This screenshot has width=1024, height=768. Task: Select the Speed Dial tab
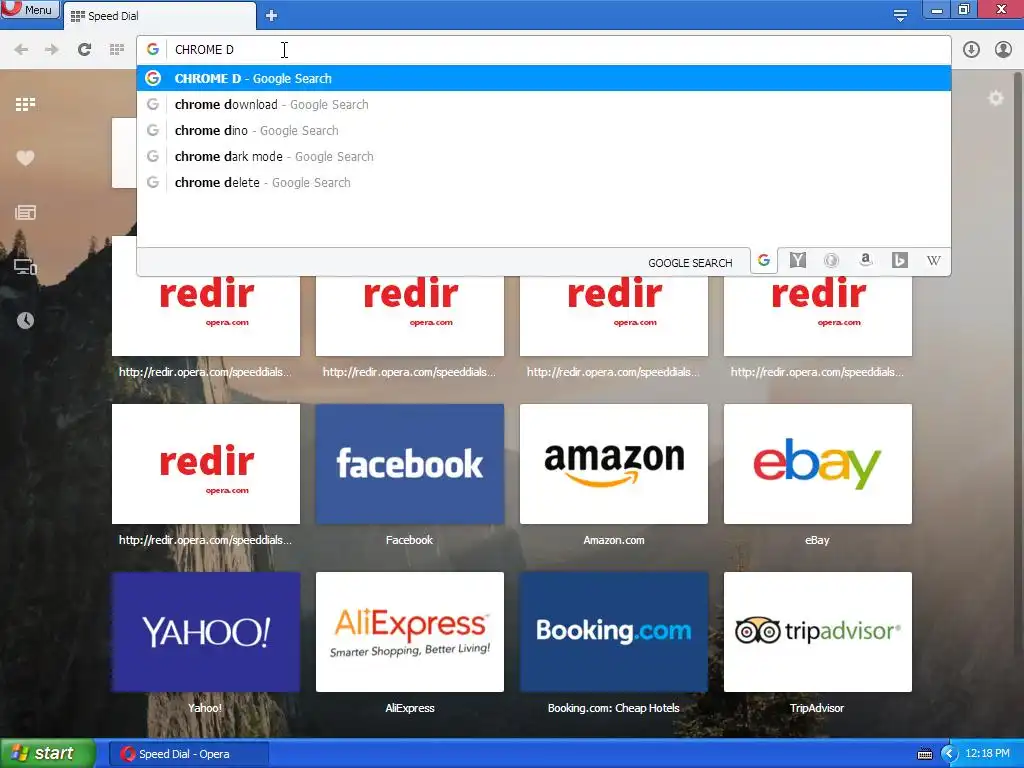click(160, 16)
